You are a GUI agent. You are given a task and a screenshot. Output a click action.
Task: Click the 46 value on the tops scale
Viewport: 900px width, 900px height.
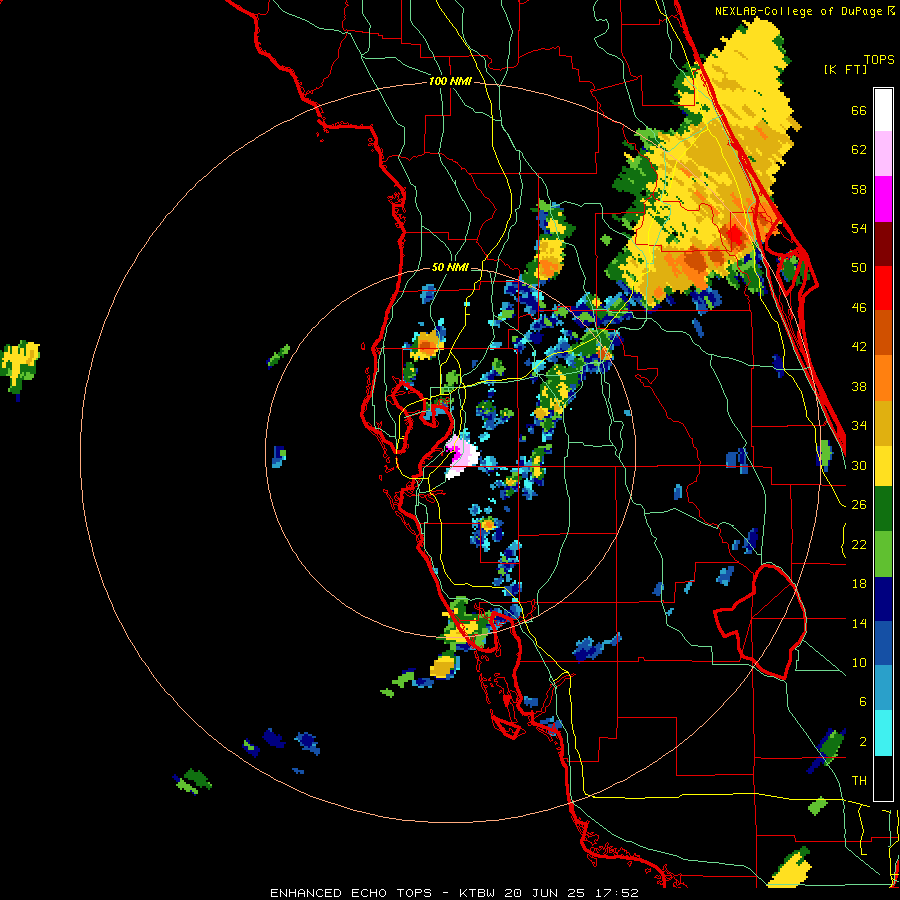tap(859, 308)
